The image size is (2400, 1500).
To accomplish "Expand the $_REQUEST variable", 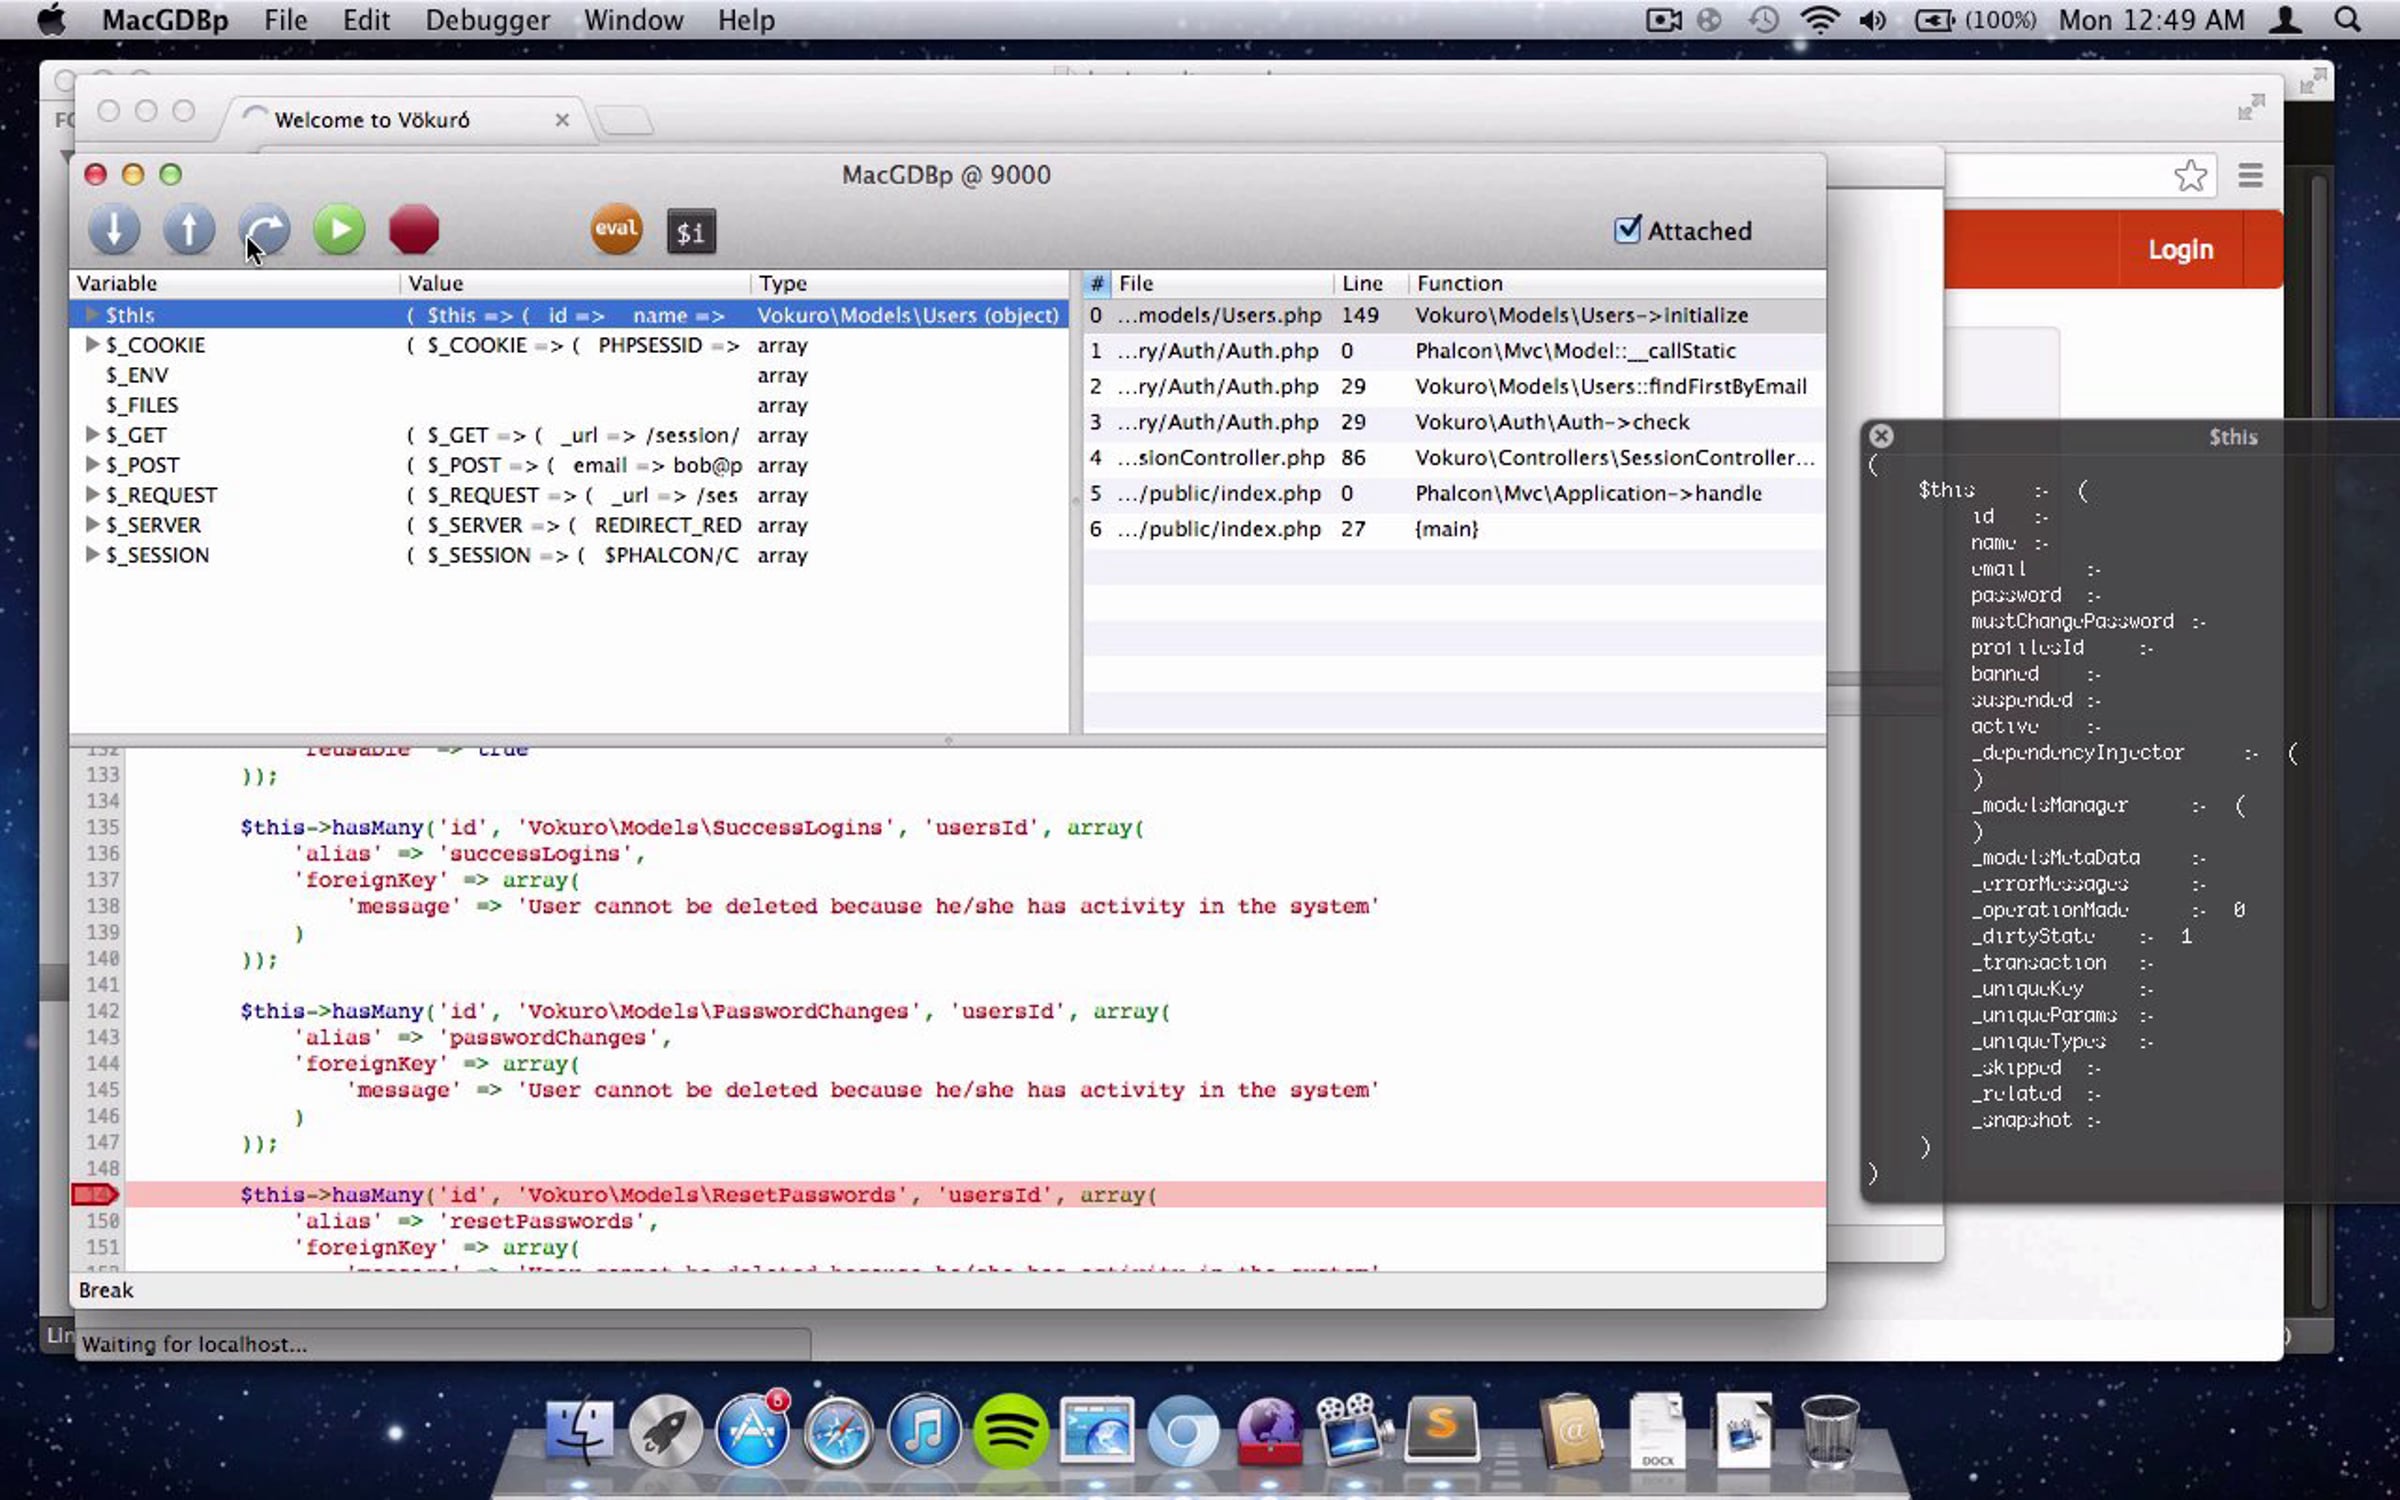I will click(91, 495).
